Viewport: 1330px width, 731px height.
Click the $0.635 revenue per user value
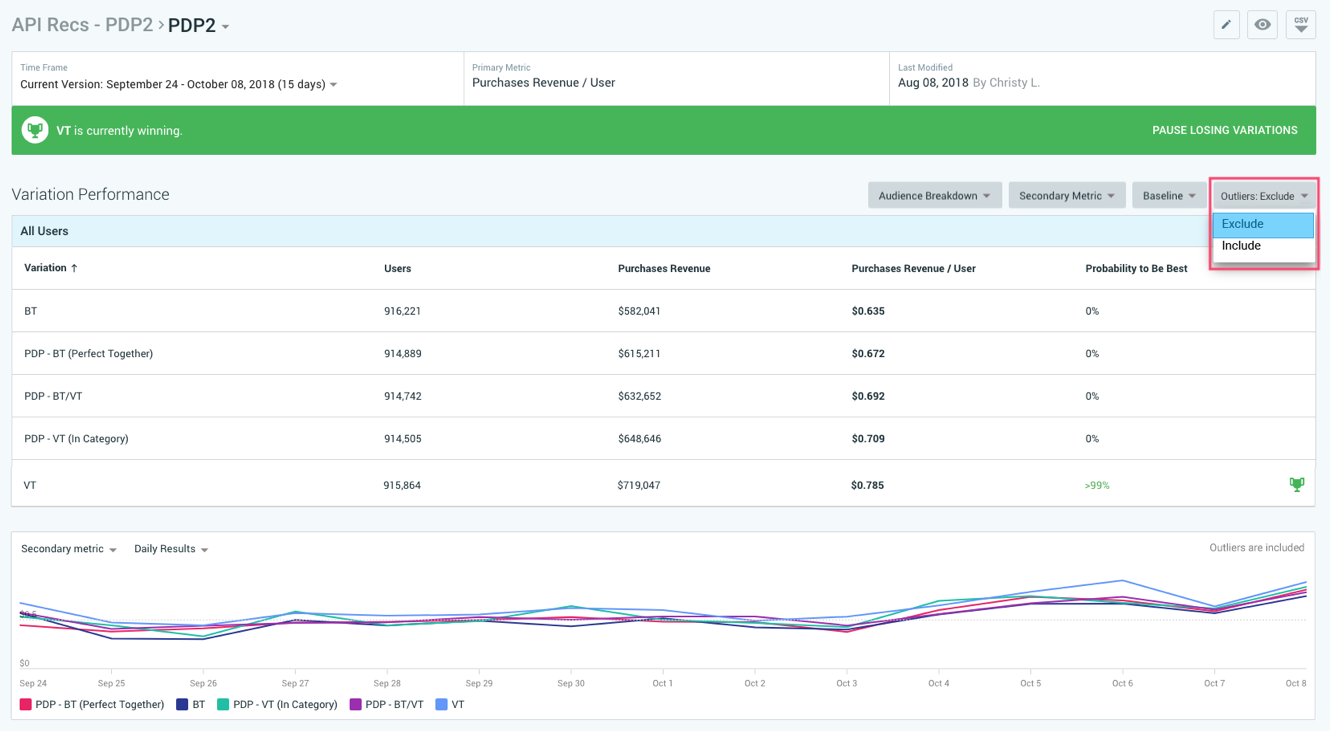(x=868, y=311)
